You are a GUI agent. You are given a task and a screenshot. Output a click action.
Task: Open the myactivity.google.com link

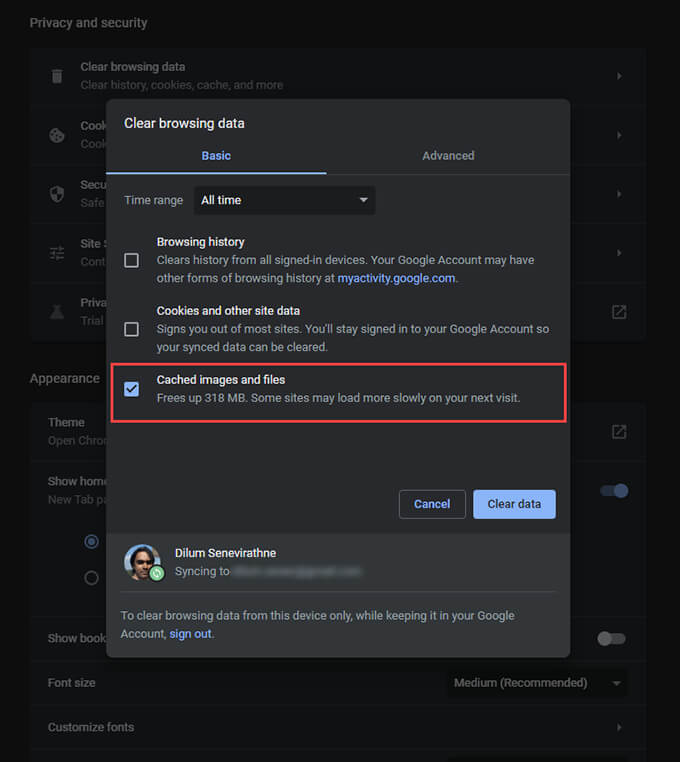tap(396, 278)
